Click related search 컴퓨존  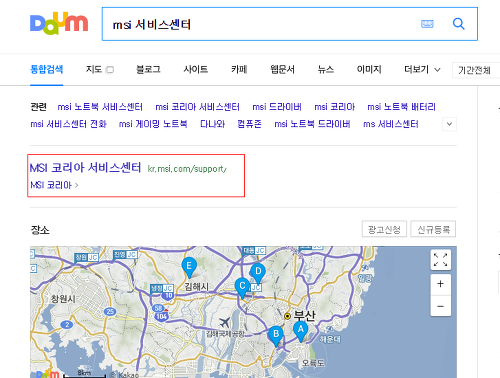249,124
